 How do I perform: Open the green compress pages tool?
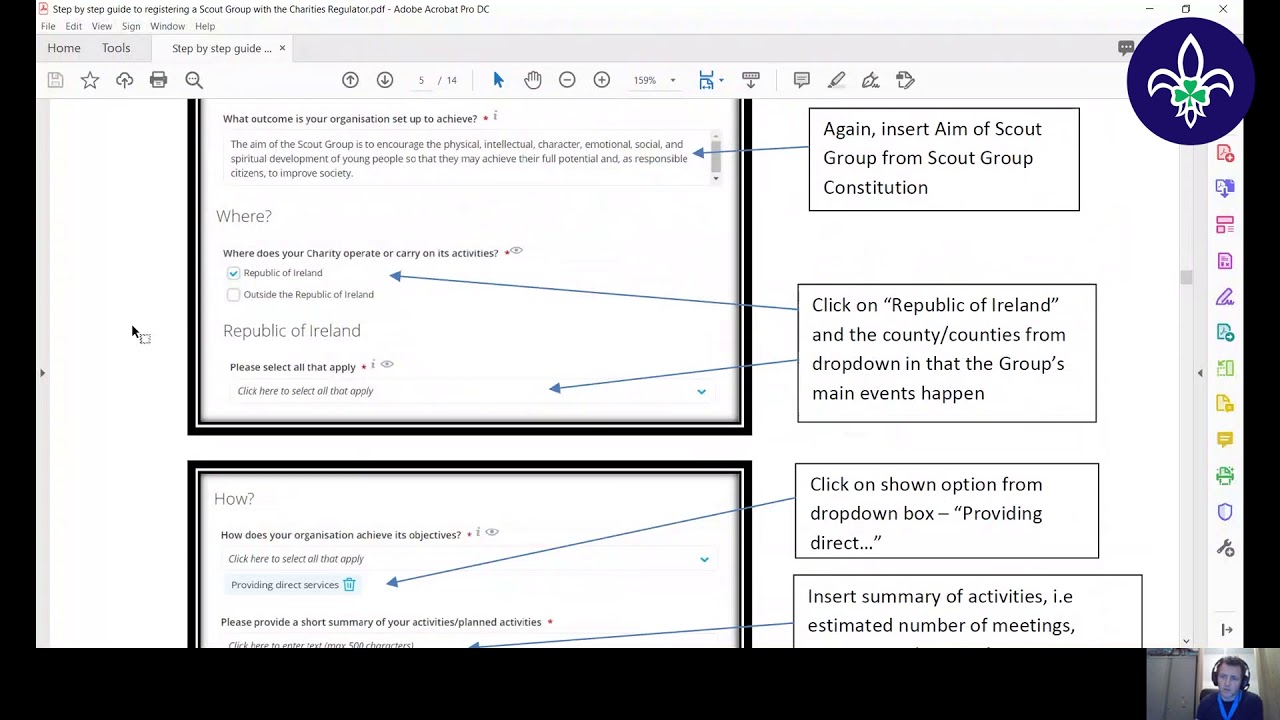pyautogui.click(x=1225, y=368)
